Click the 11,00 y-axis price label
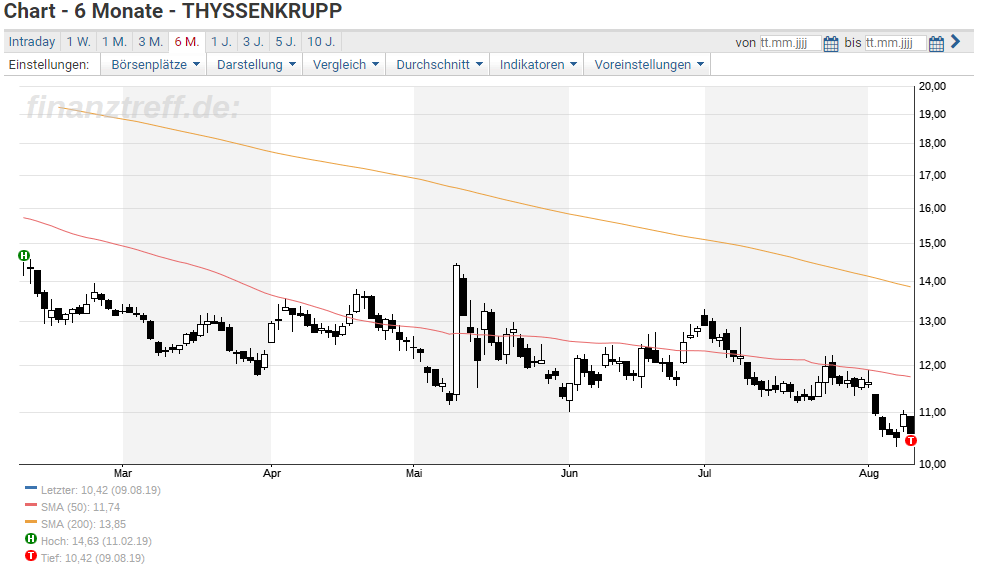The width and height of the screenshot is (984, 576). [x=932, y=412]
